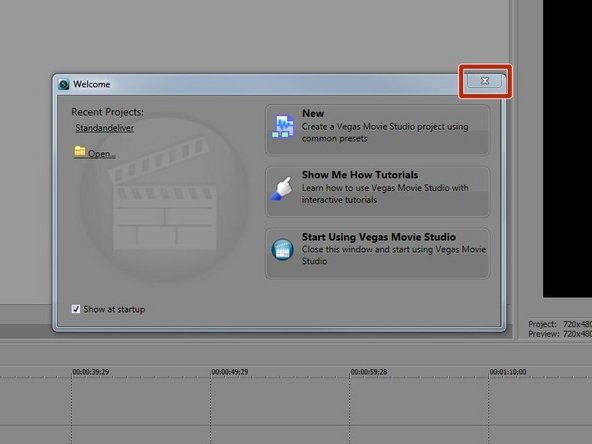The height and width of the screenshot is (444, 592).
Task: Click the Recent Projects heading
Action: tap(108, 112)
